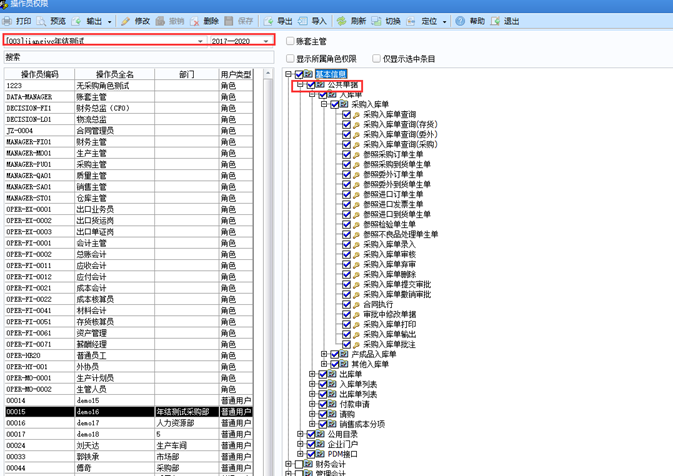The image size is (673, 476).
Task: Click the folder icon of 付款申请 node
Action: (x=332, y=404)
